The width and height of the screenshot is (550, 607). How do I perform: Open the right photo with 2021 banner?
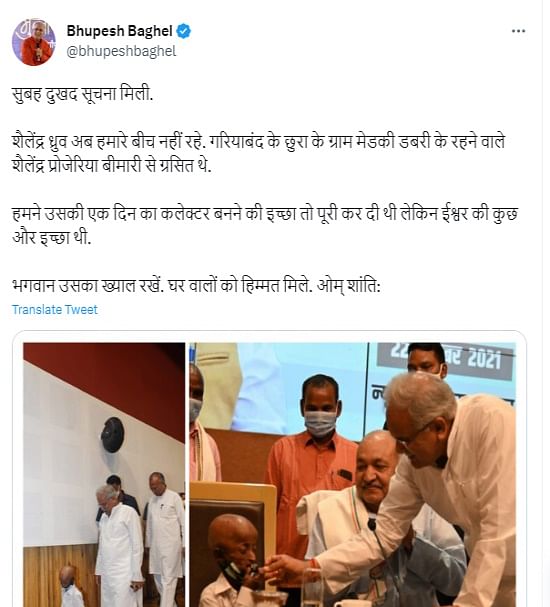coord(352,475)
